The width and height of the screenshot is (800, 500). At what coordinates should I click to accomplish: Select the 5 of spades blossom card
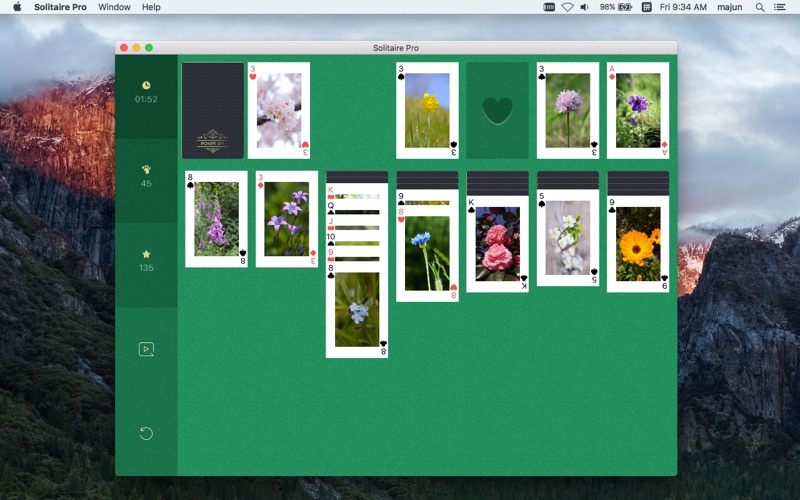[568, 238]
